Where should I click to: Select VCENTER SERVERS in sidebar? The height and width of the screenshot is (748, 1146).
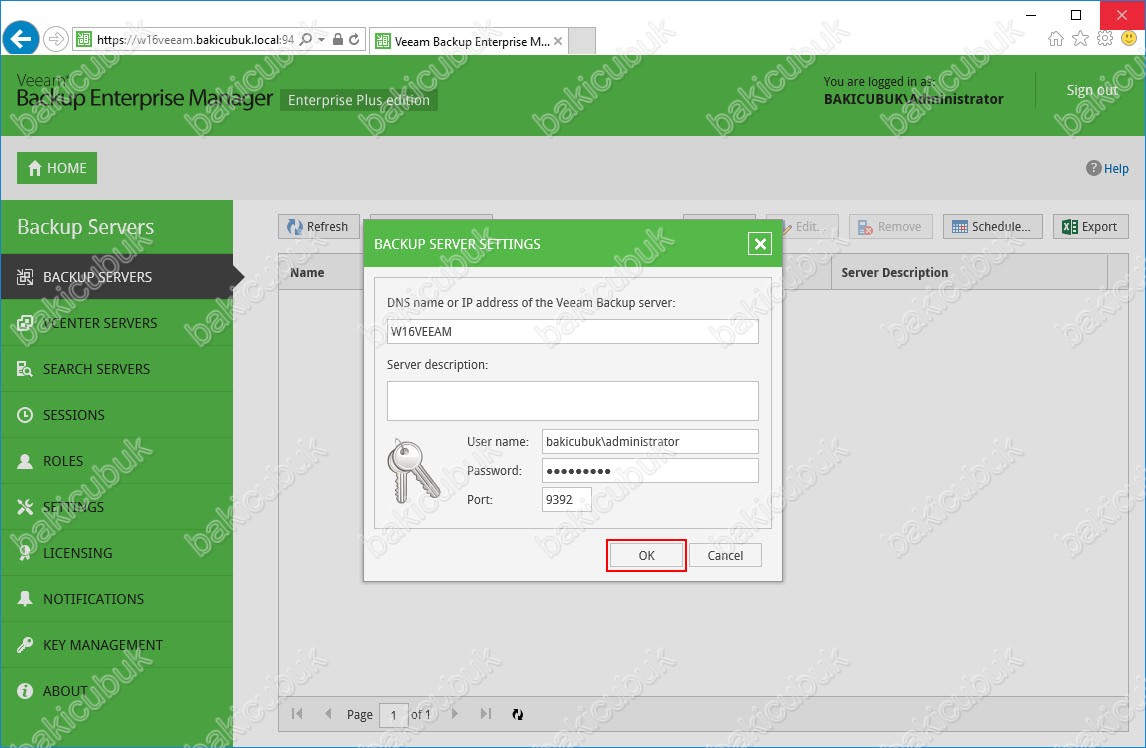[x=117, y=322]
